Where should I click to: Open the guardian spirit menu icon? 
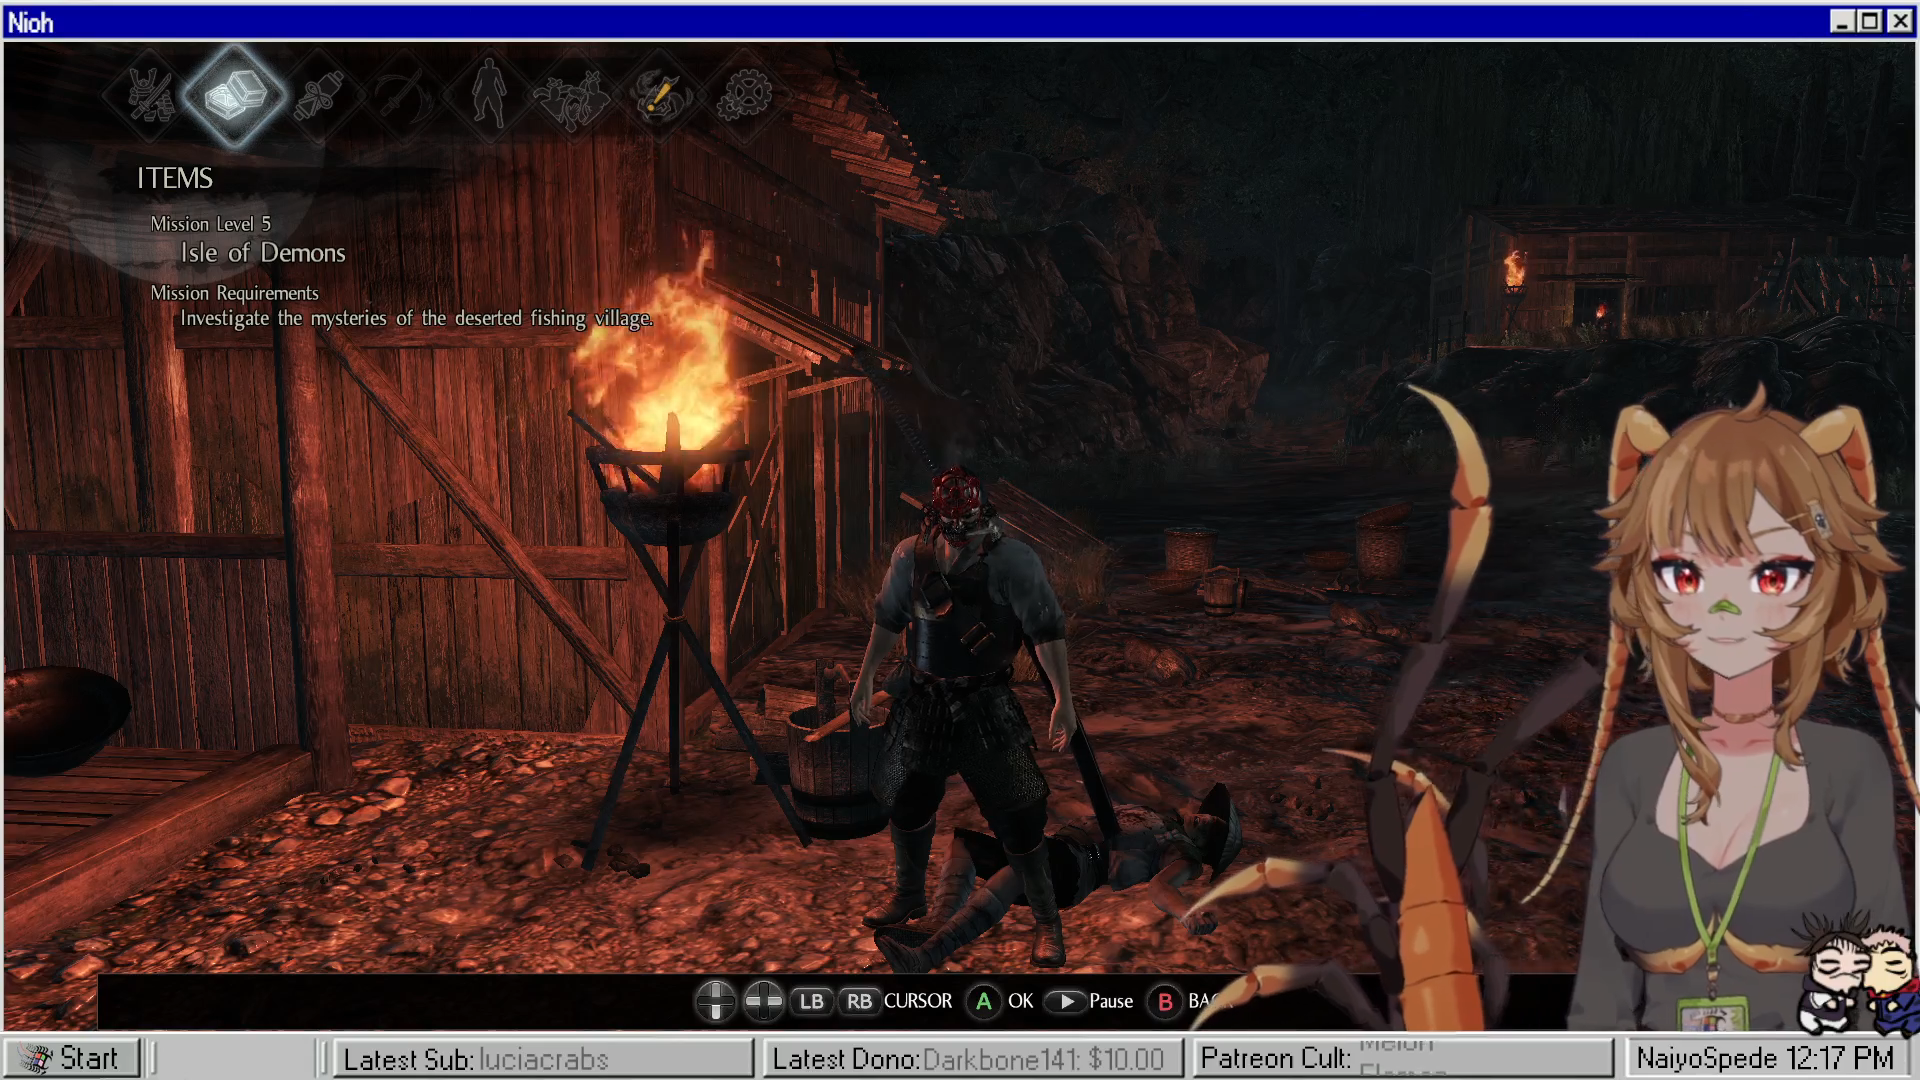click(x=573, y=96)
